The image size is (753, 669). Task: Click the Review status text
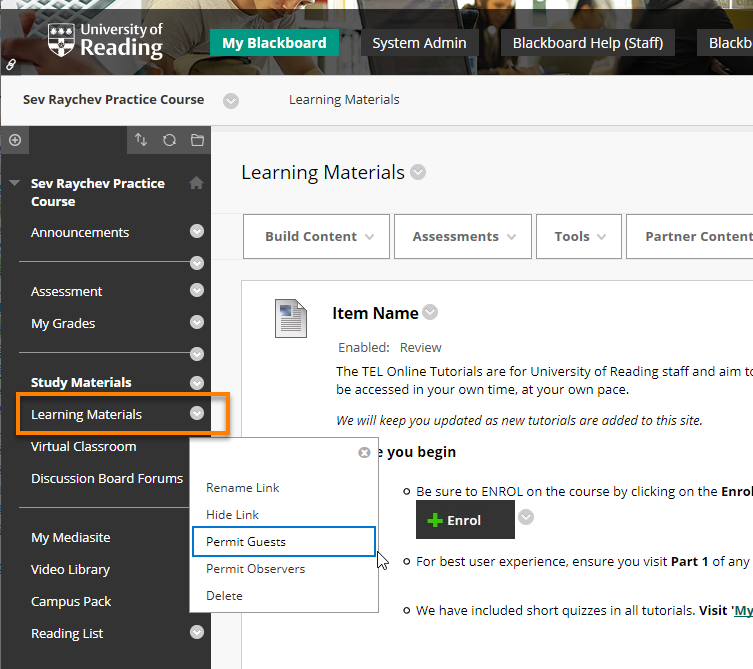(x=420, y=348)
